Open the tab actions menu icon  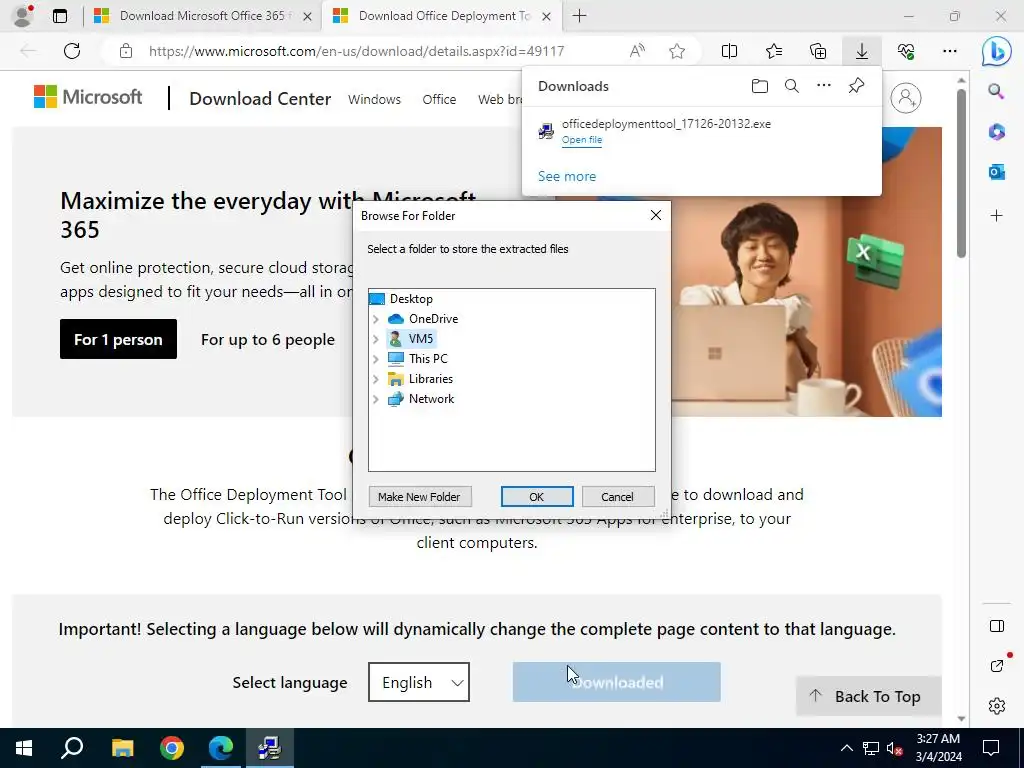coord(60,16)
